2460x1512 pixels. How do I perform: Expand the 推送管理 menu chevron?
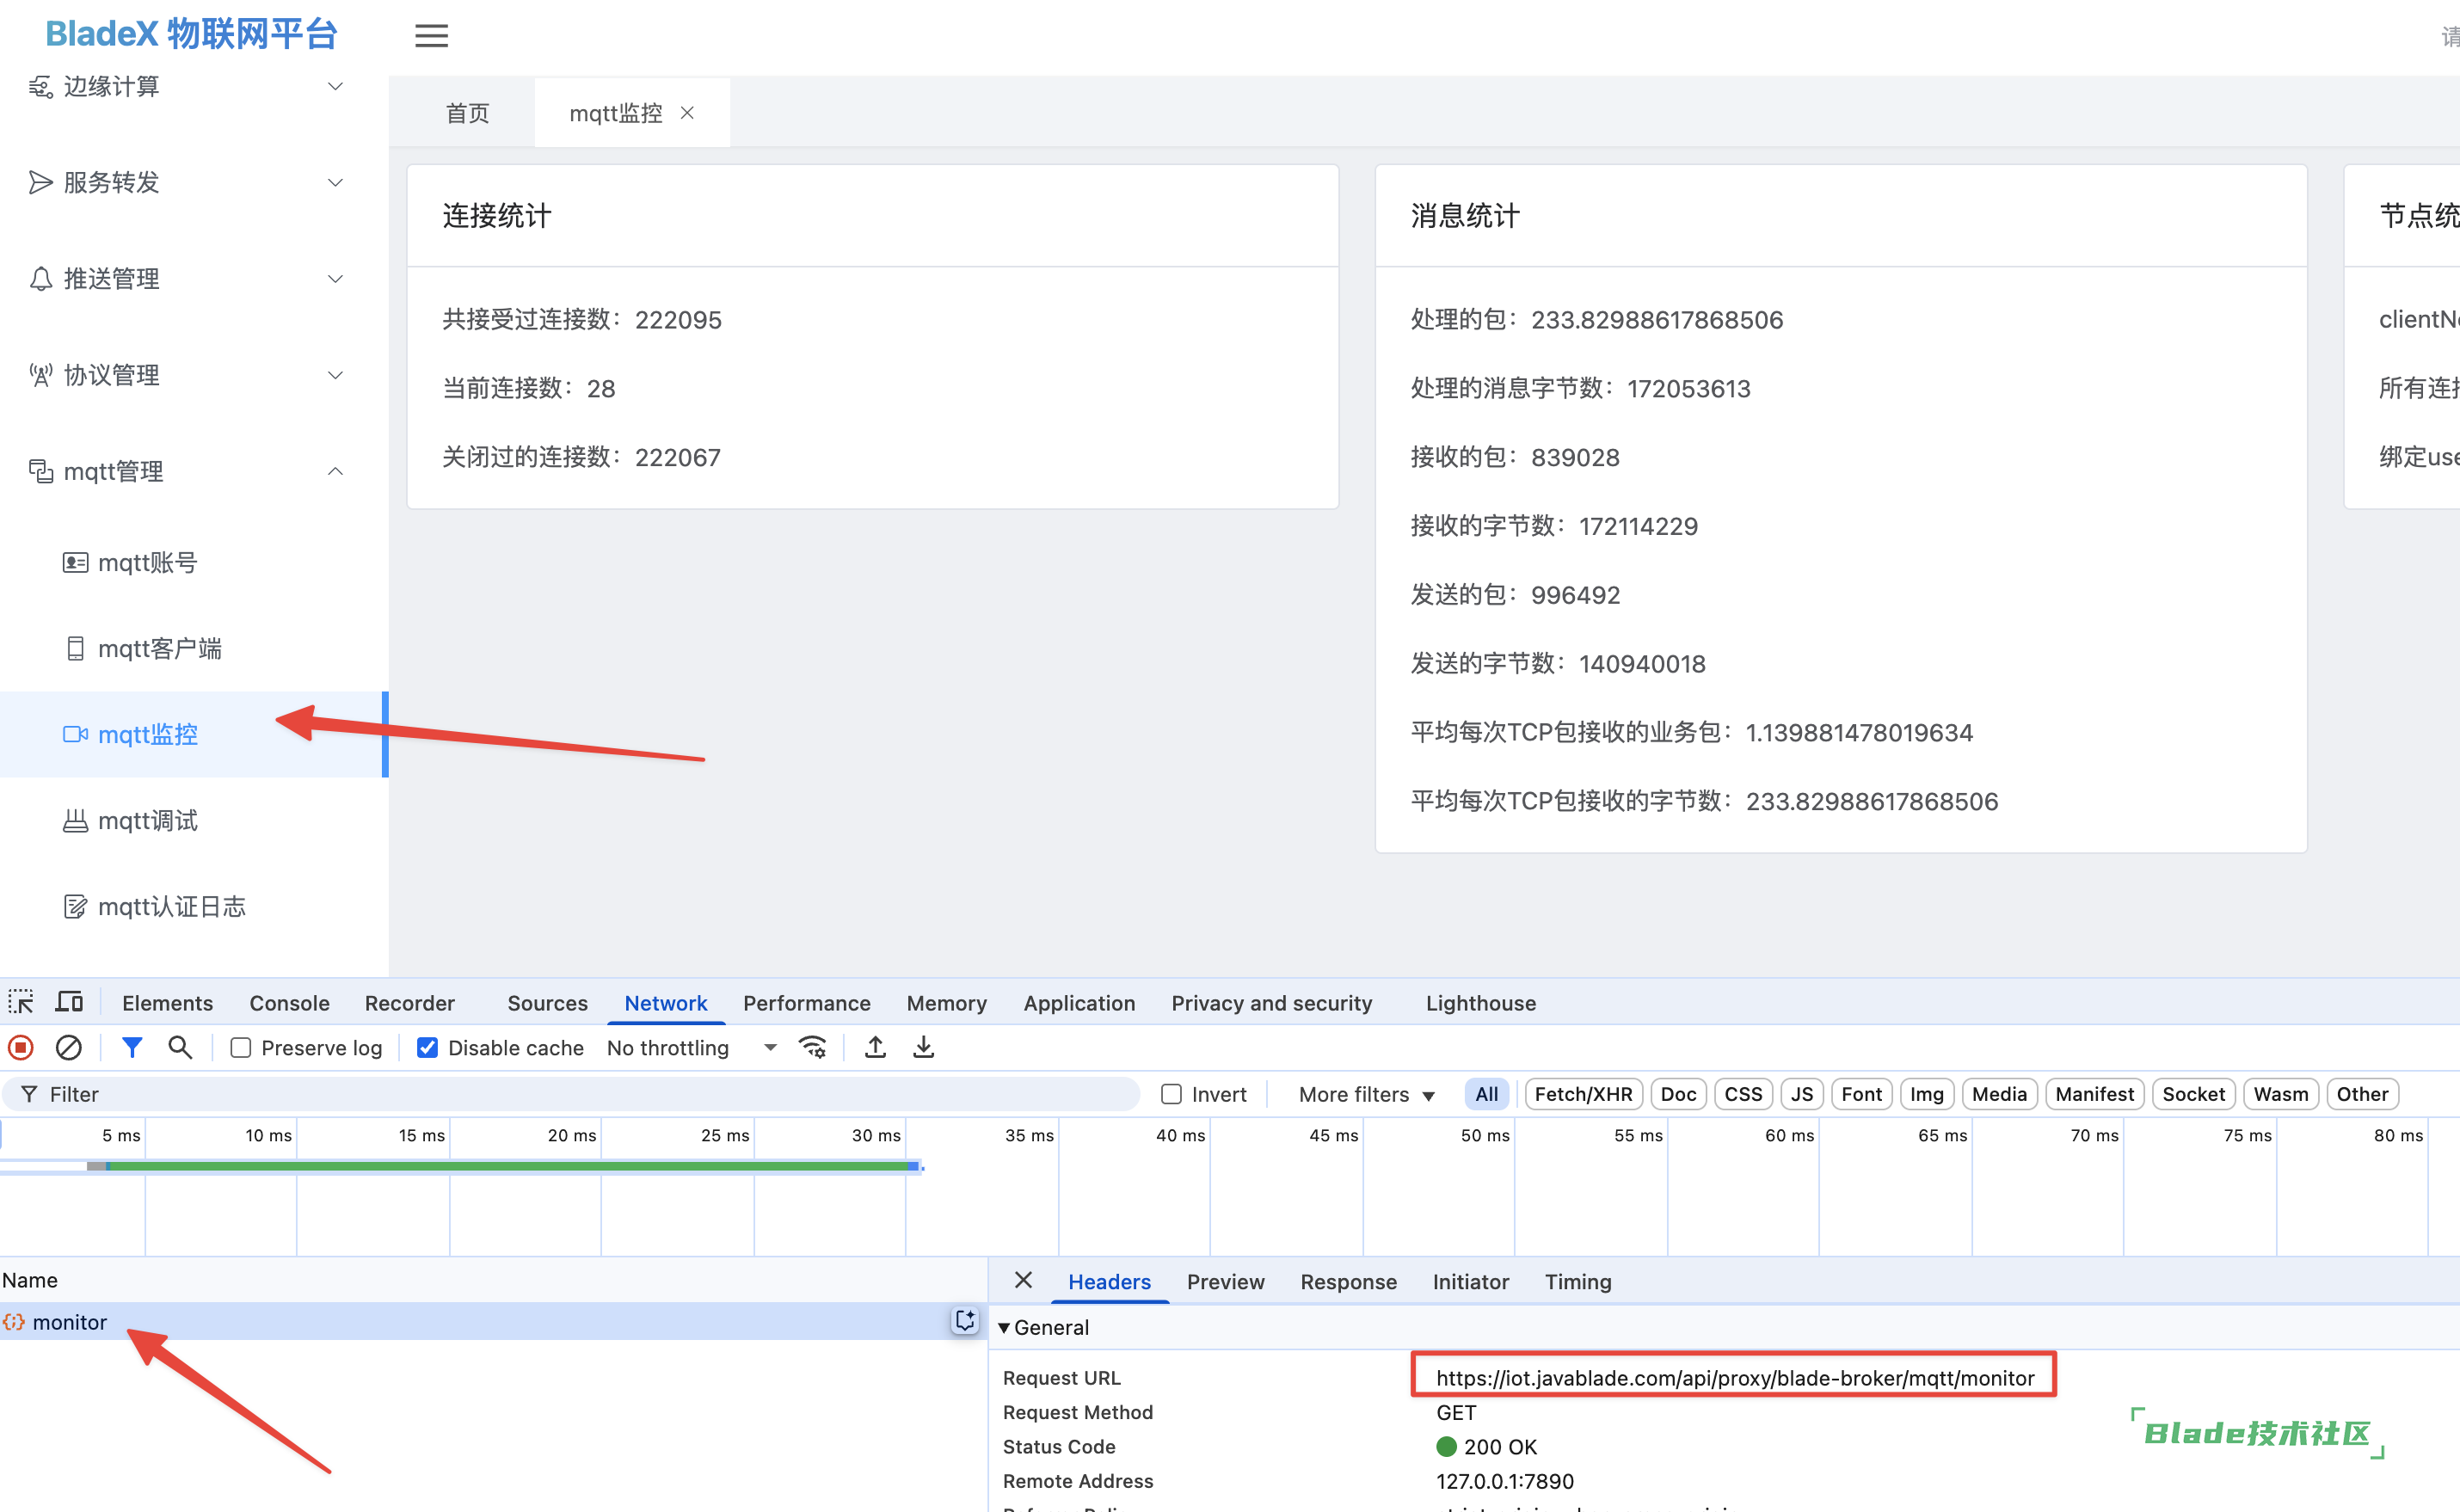336,279
